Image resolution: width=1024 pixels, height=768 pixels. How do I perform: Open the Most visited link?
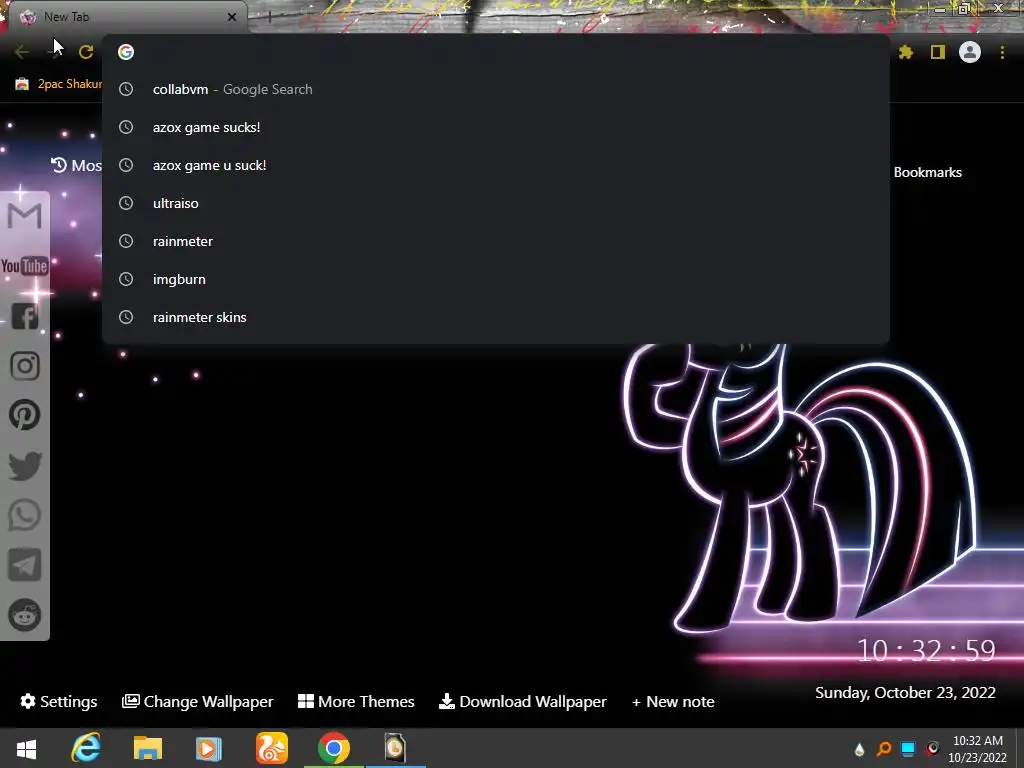click(x=76, y=165)
